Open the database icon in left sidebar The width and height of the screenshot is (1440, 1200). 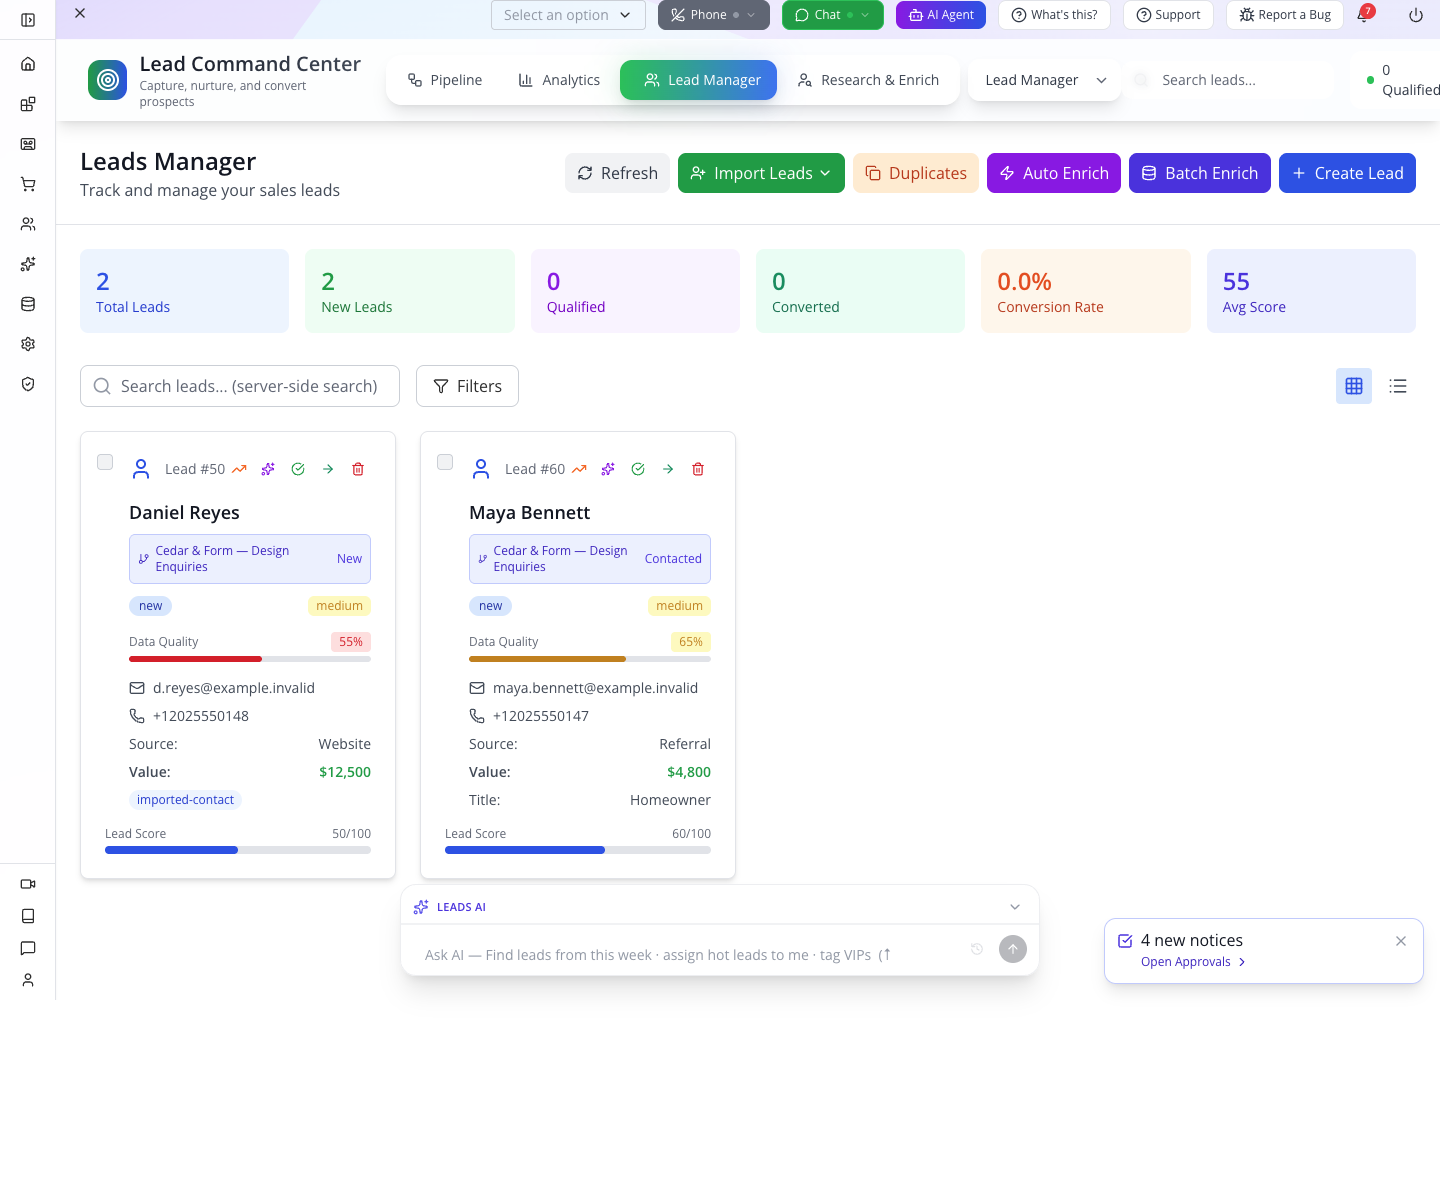click(28, 304)
